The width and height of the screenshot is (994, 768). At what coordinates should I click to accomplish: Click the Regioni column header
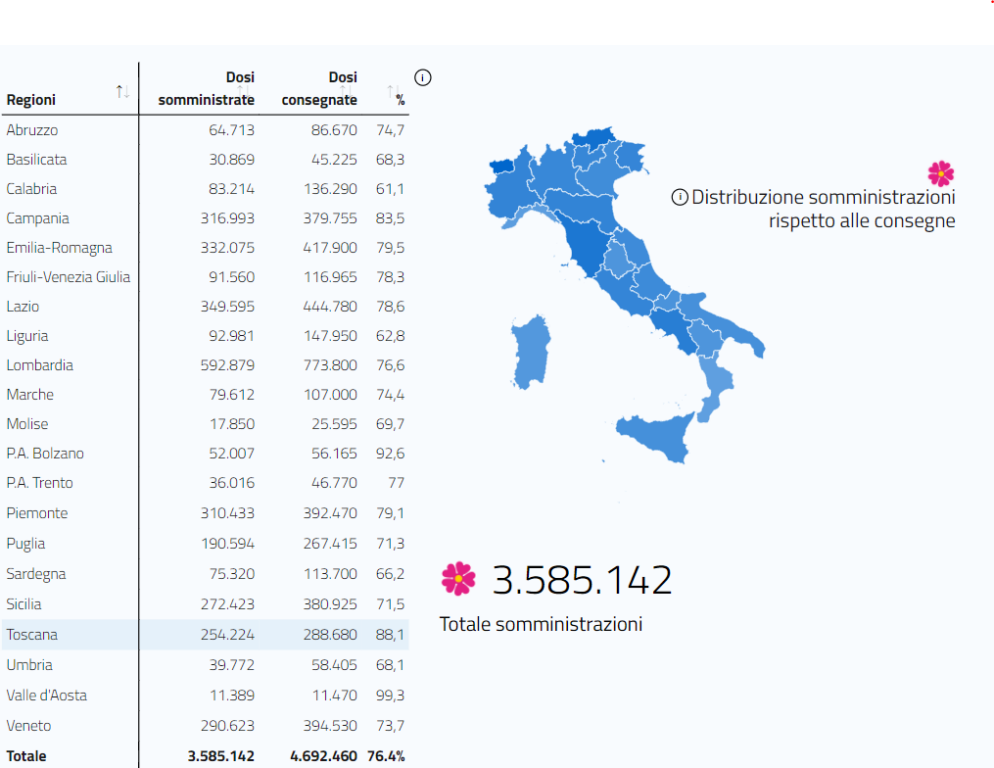[31, 100]
